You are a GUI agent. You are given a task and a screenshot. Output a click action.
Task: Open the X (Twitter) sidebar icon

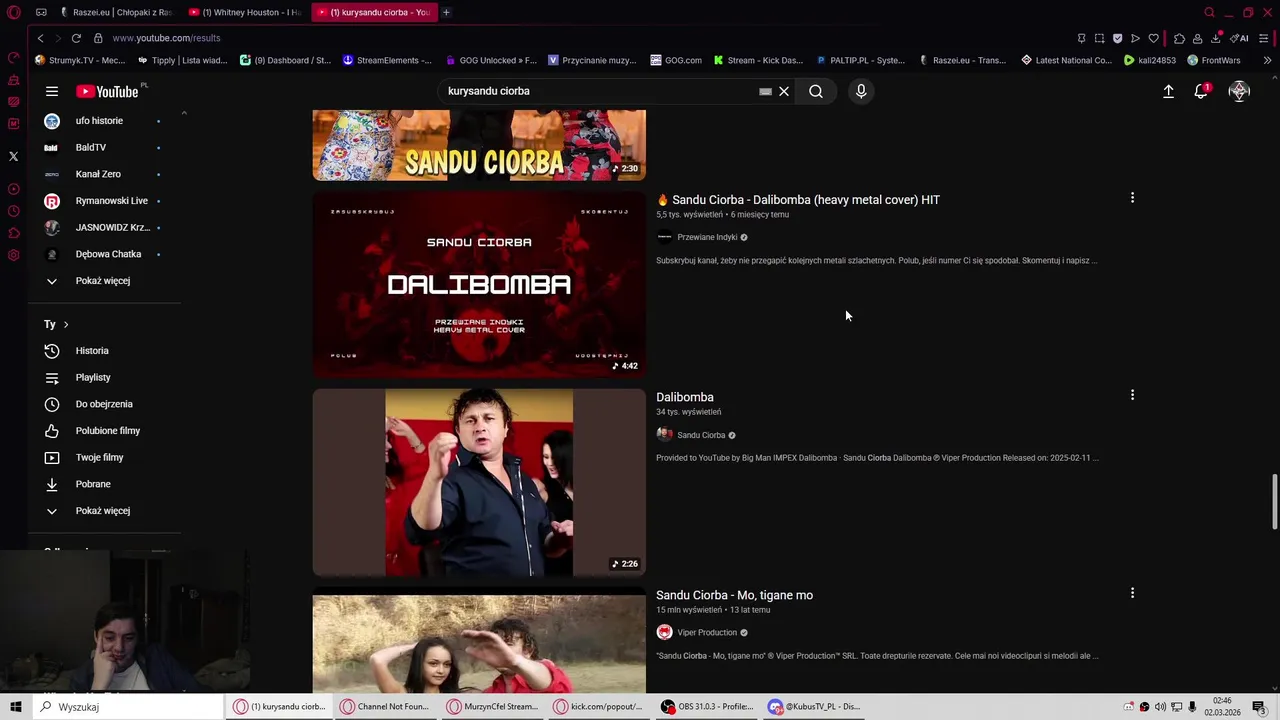pos(13,156)
